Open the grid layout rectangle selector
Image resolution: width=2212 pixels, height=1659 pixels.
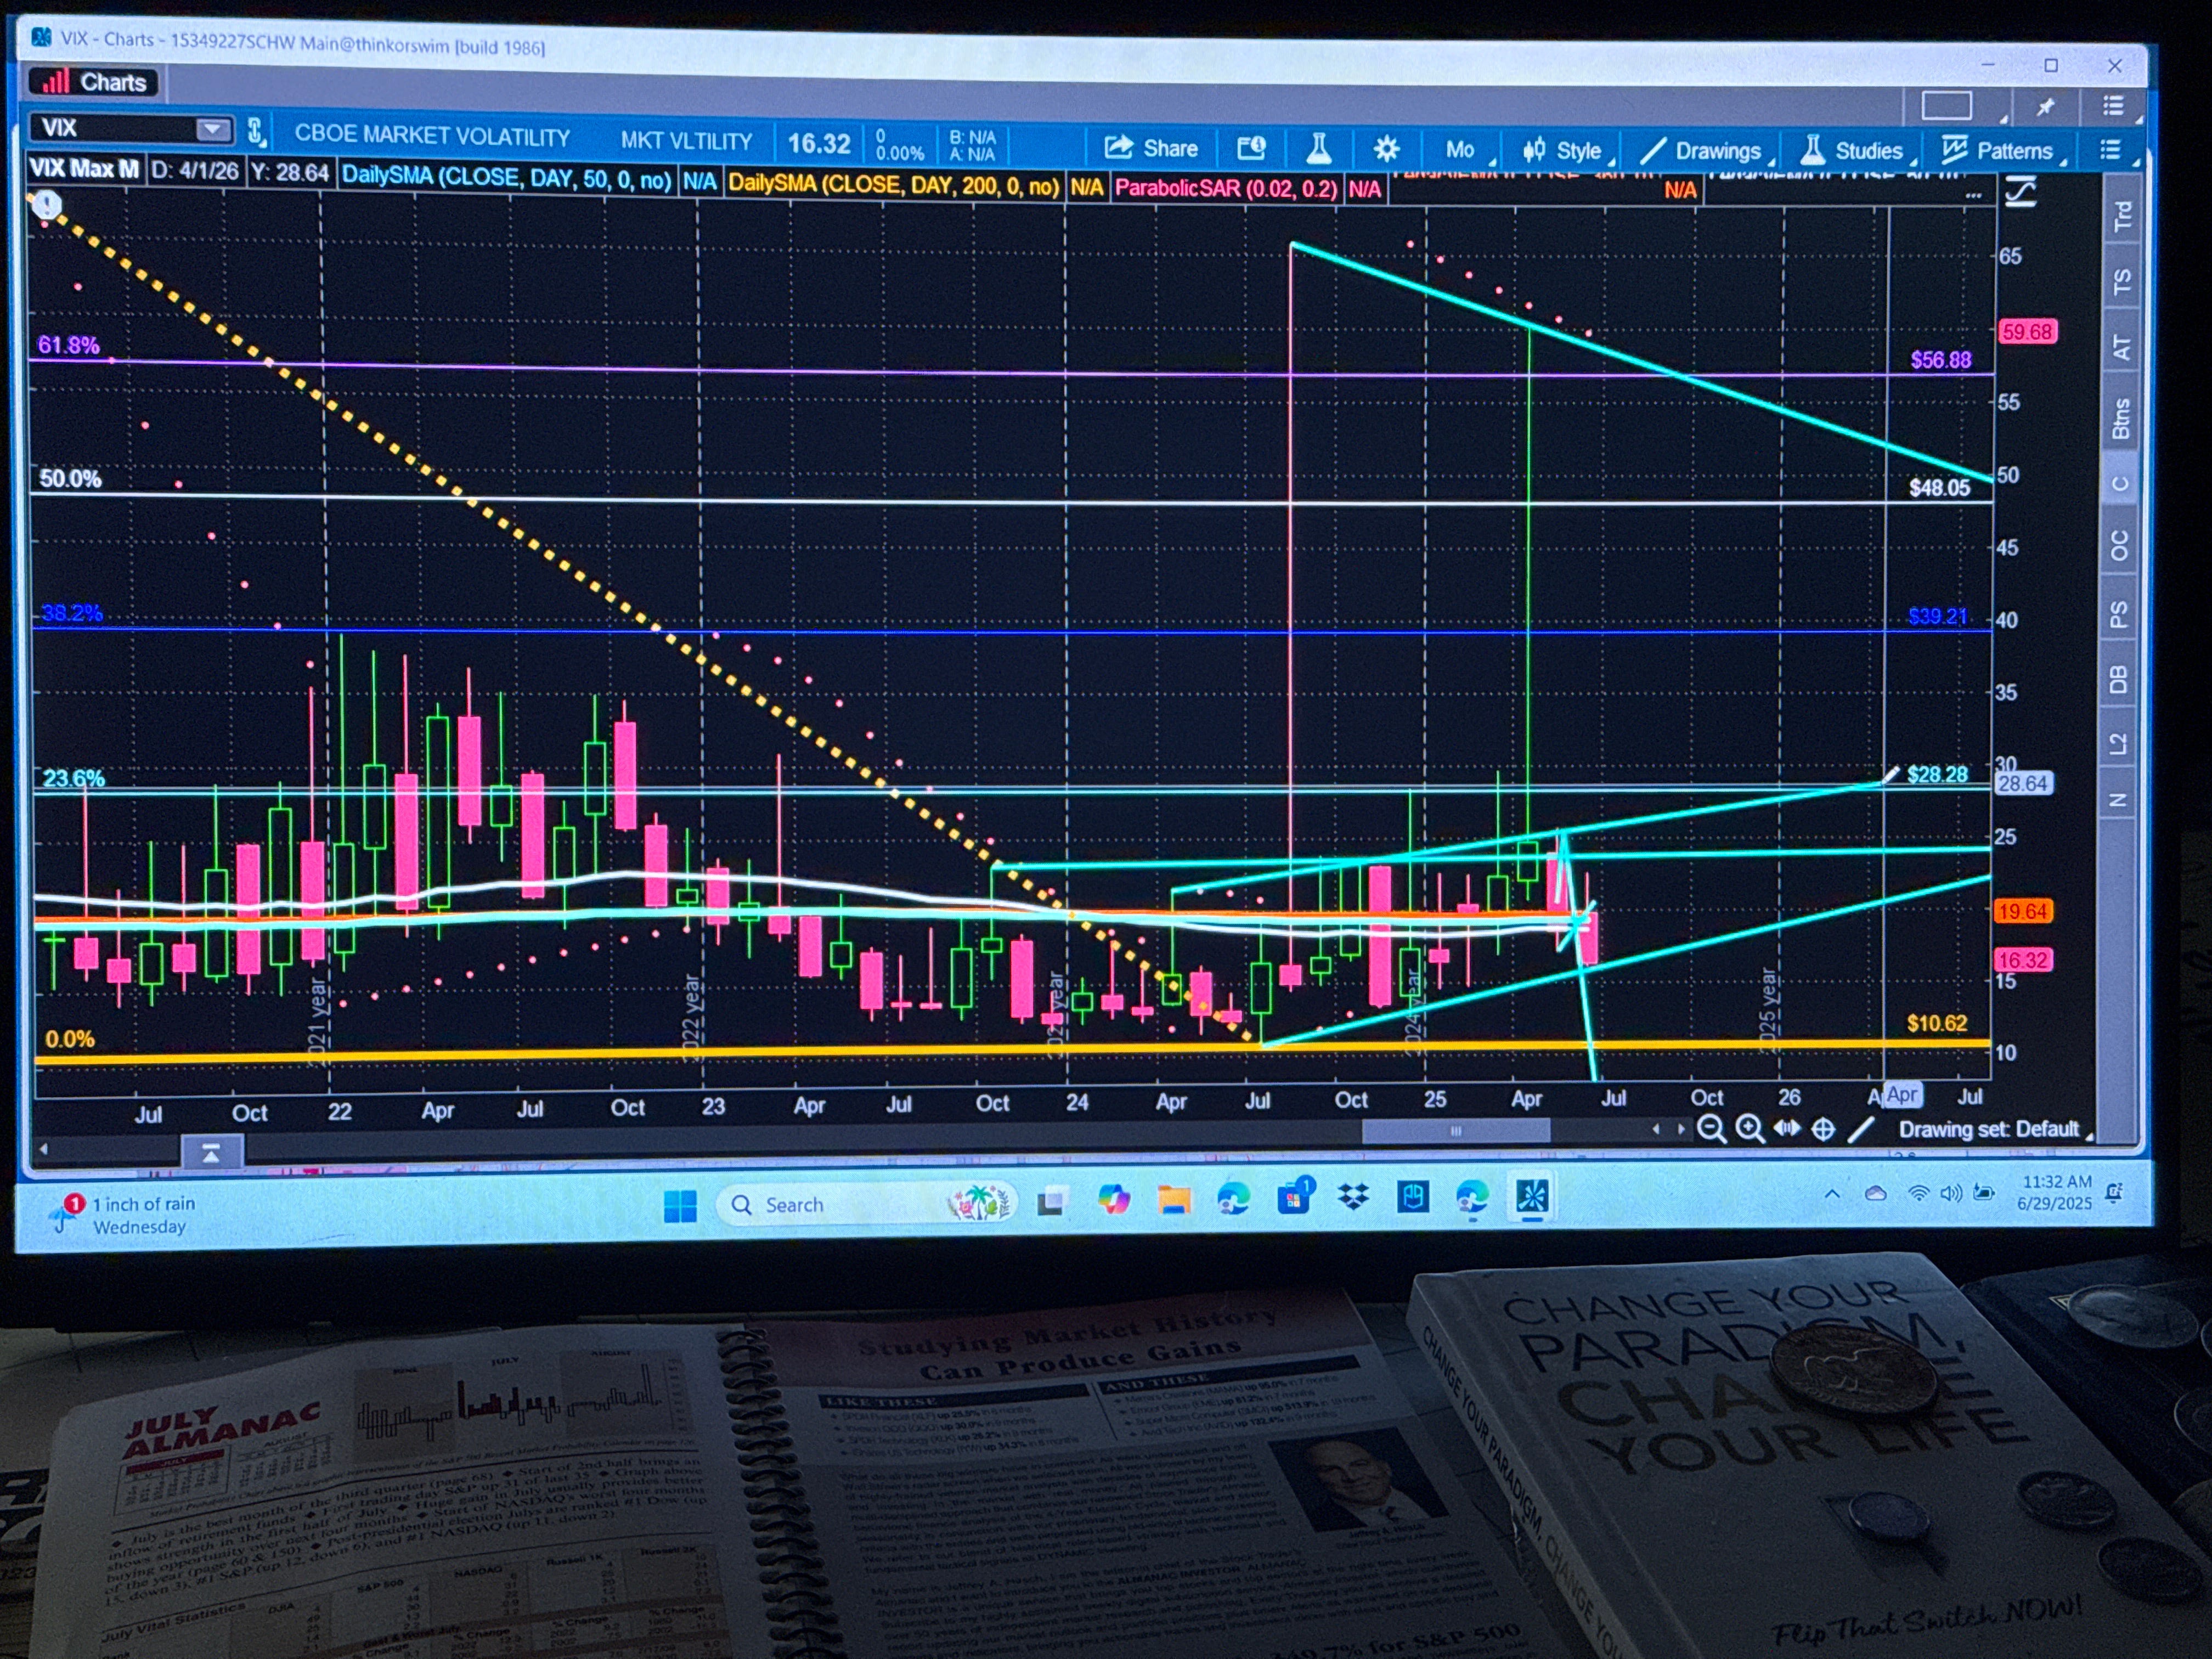[x=1947, y=105]
